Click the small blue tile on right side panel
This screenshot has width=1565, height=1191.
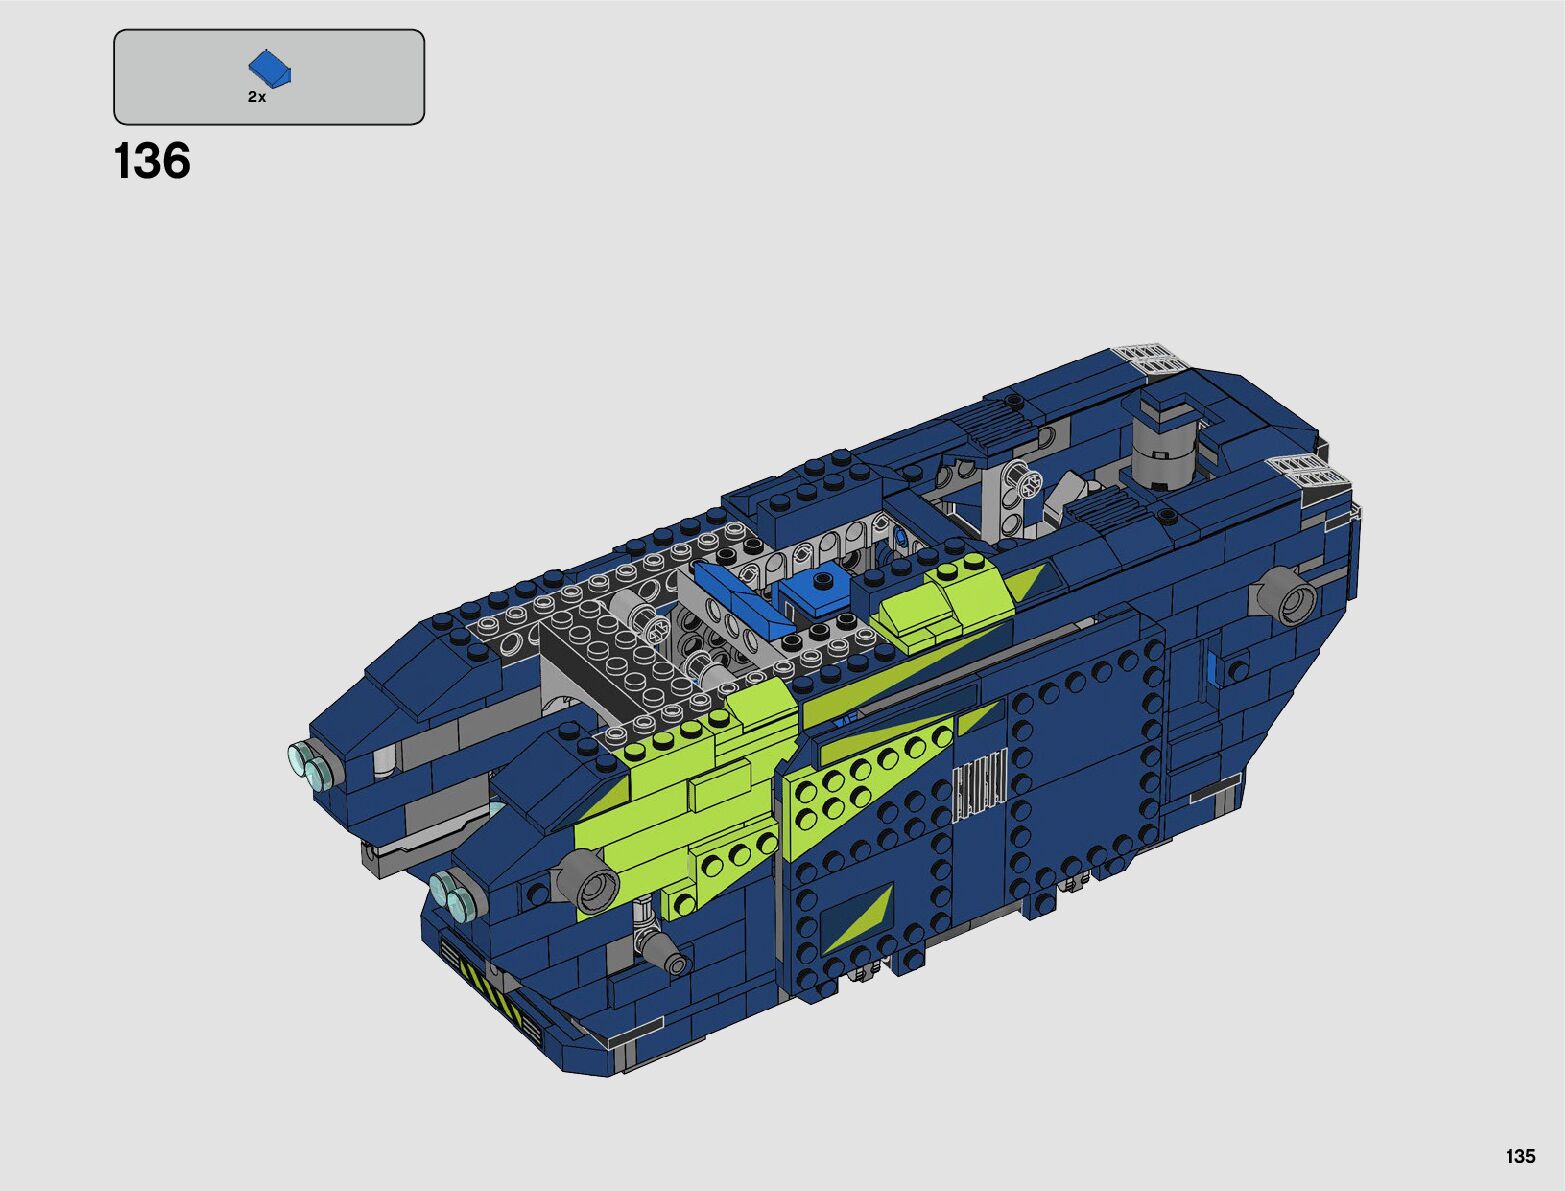click(1212, 667)
